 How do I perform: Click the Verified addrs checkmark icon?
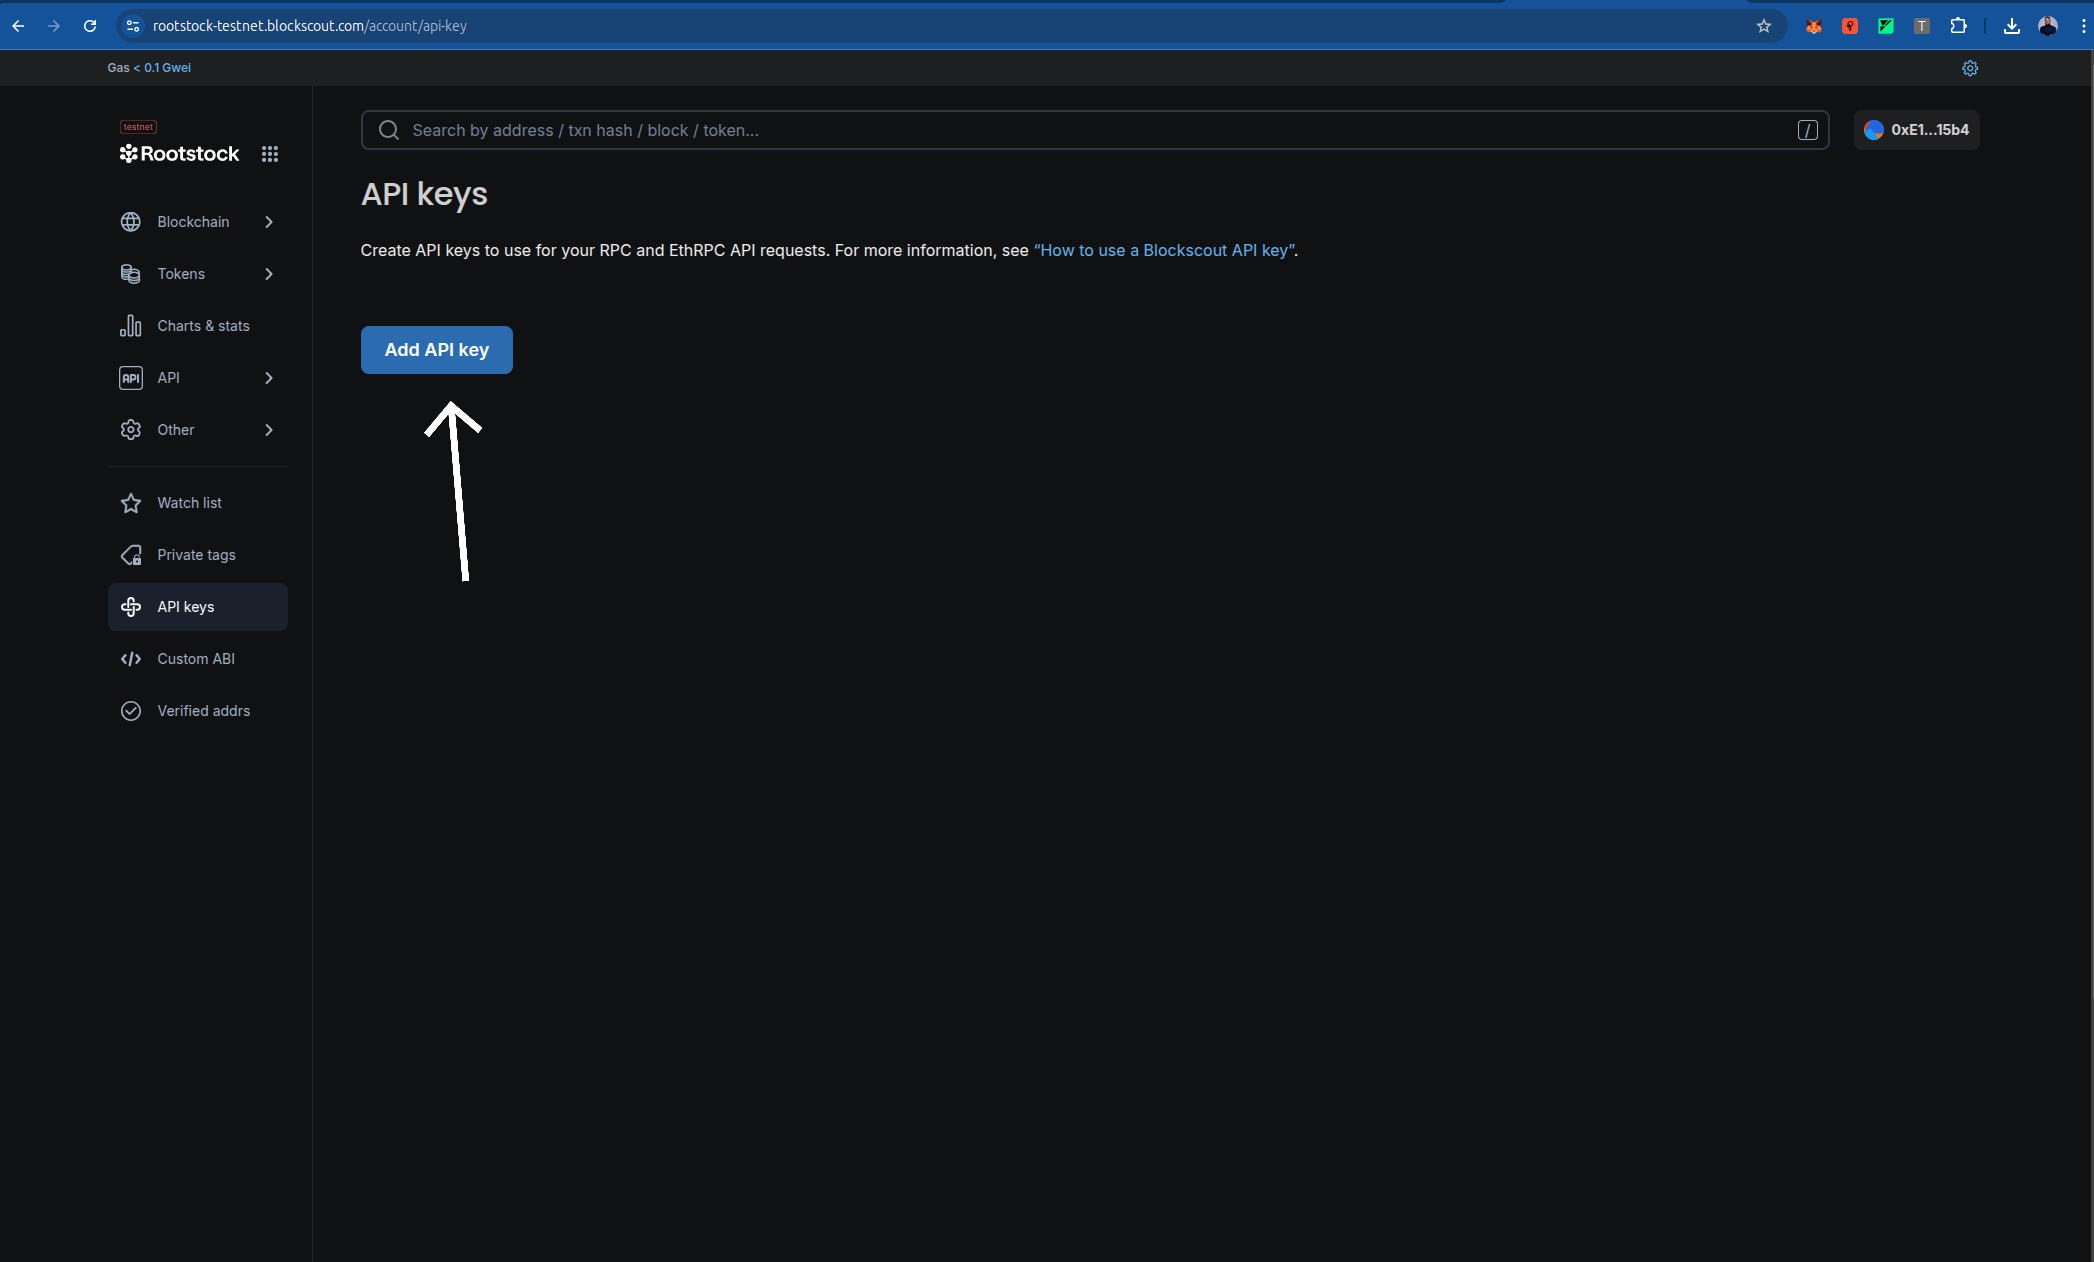(x=131, y=710)
